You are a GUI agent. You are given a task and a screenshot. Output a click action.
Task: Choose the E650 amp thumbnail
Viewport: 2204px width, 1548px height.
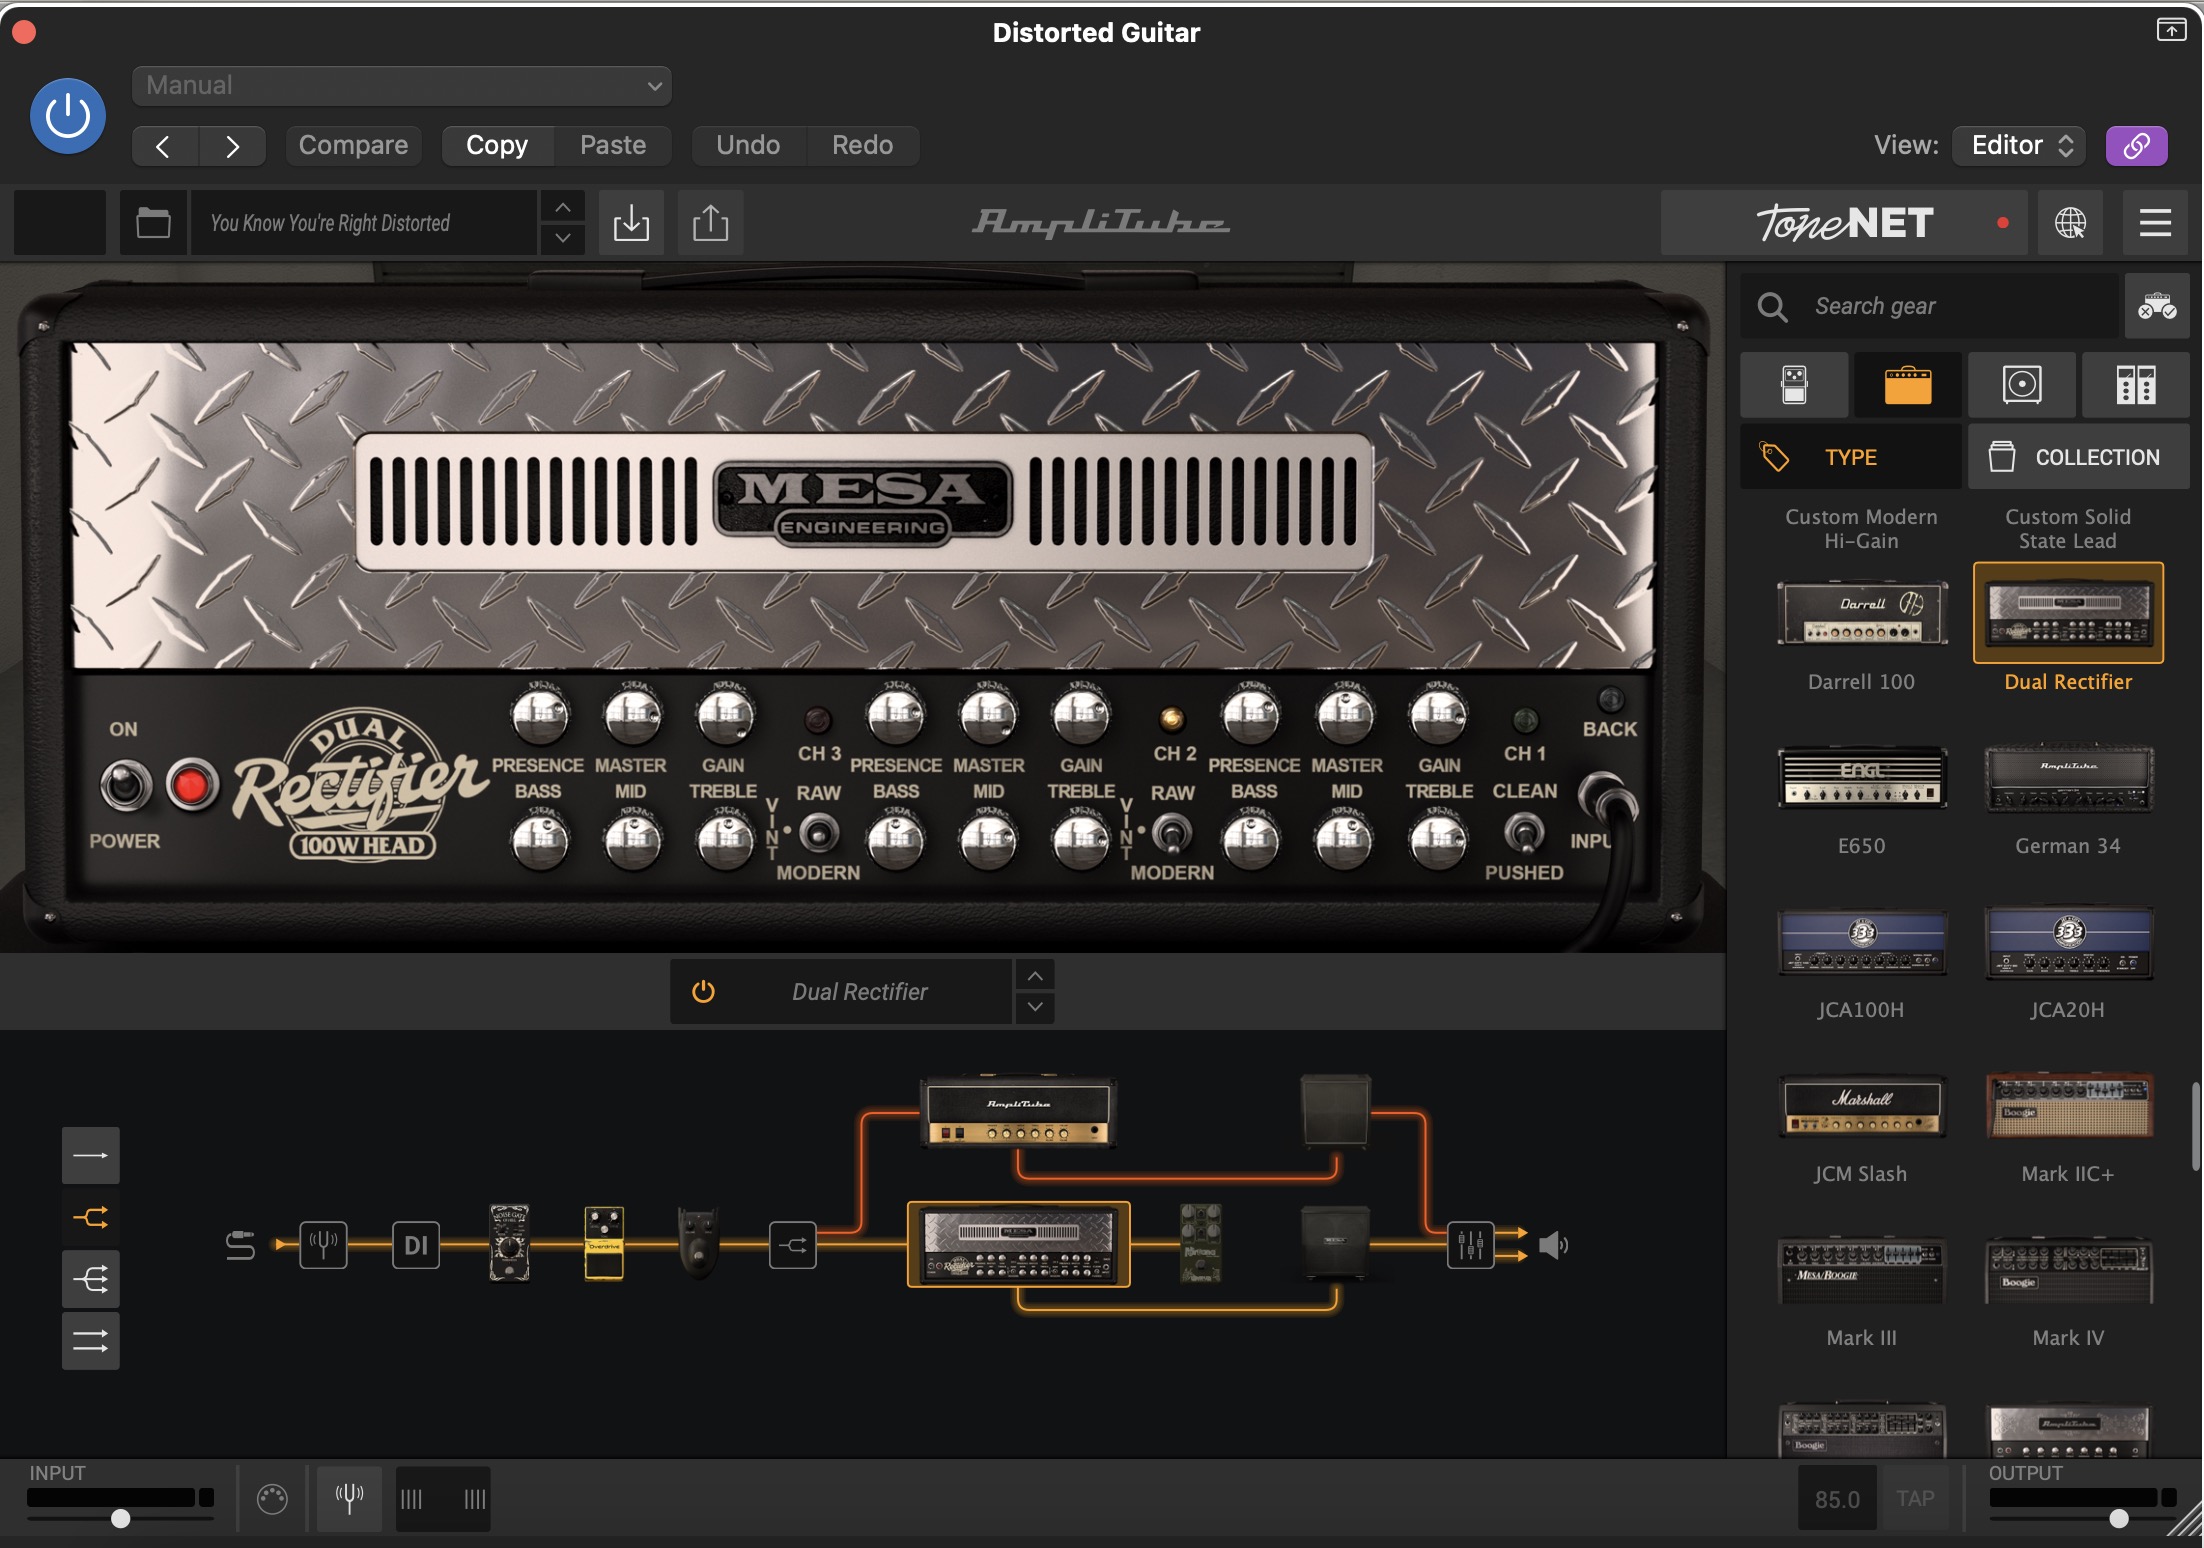coord(1862,777)
